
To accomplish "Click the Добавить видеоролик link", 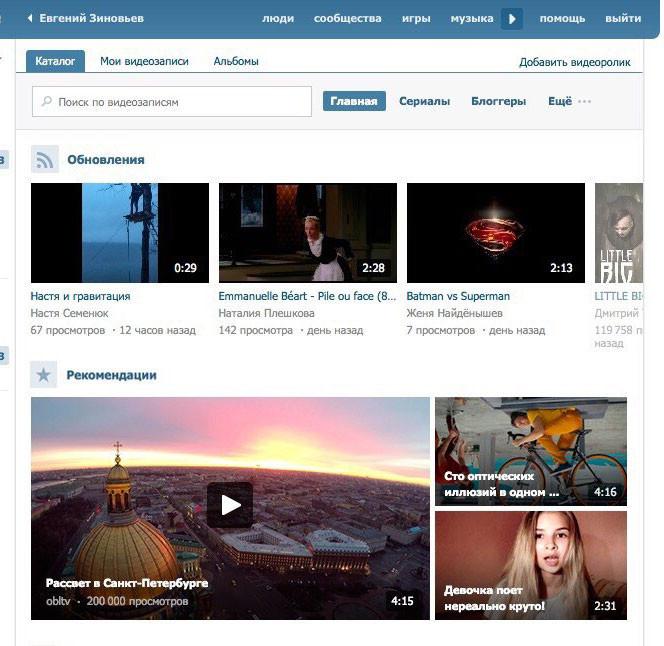I will [574, 62].
